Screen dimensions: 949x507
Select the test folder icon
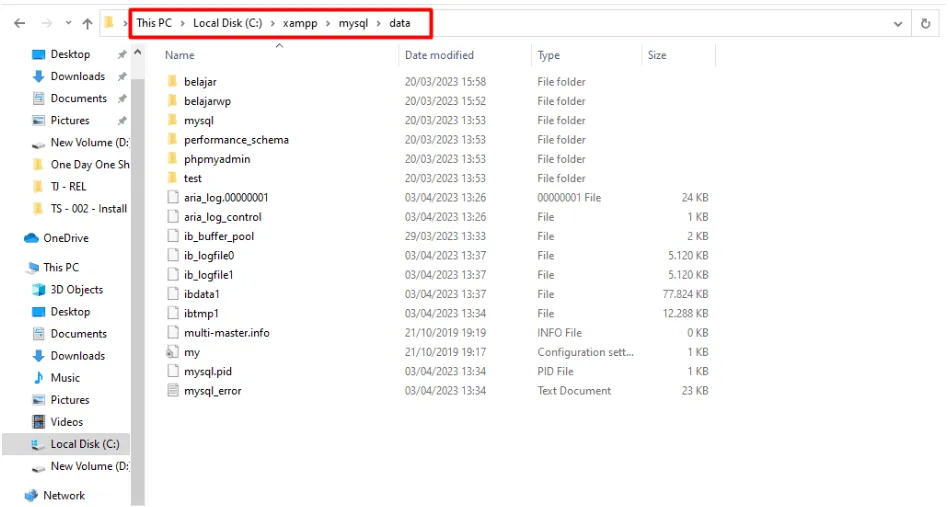[x=172, y=178]
